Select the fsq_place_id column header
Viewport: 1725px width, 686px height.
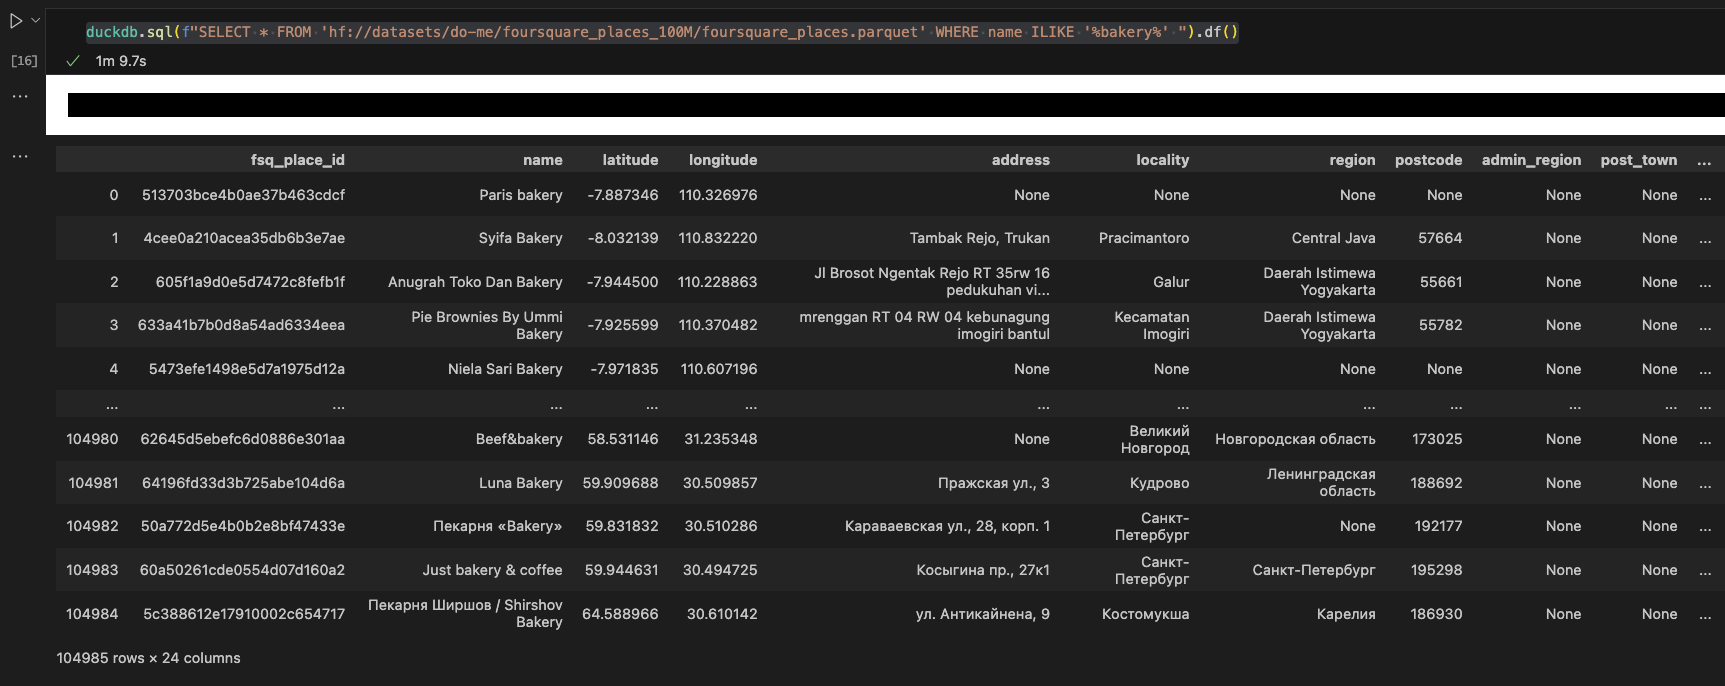pos(297,160)
